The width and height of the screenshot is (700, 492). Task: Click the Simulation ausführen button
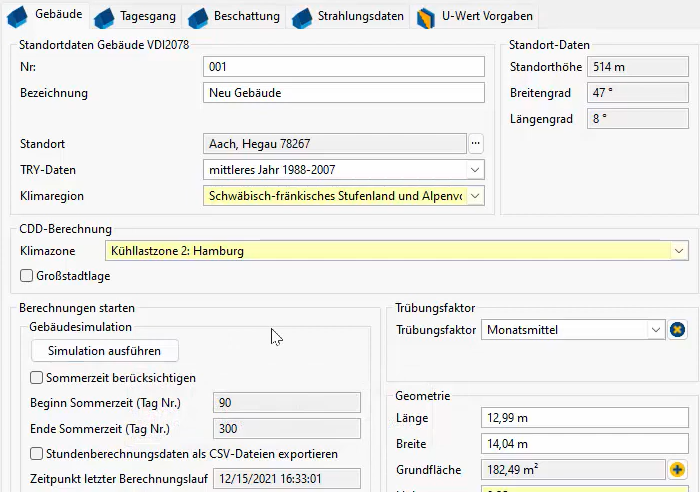pos(104,351)
